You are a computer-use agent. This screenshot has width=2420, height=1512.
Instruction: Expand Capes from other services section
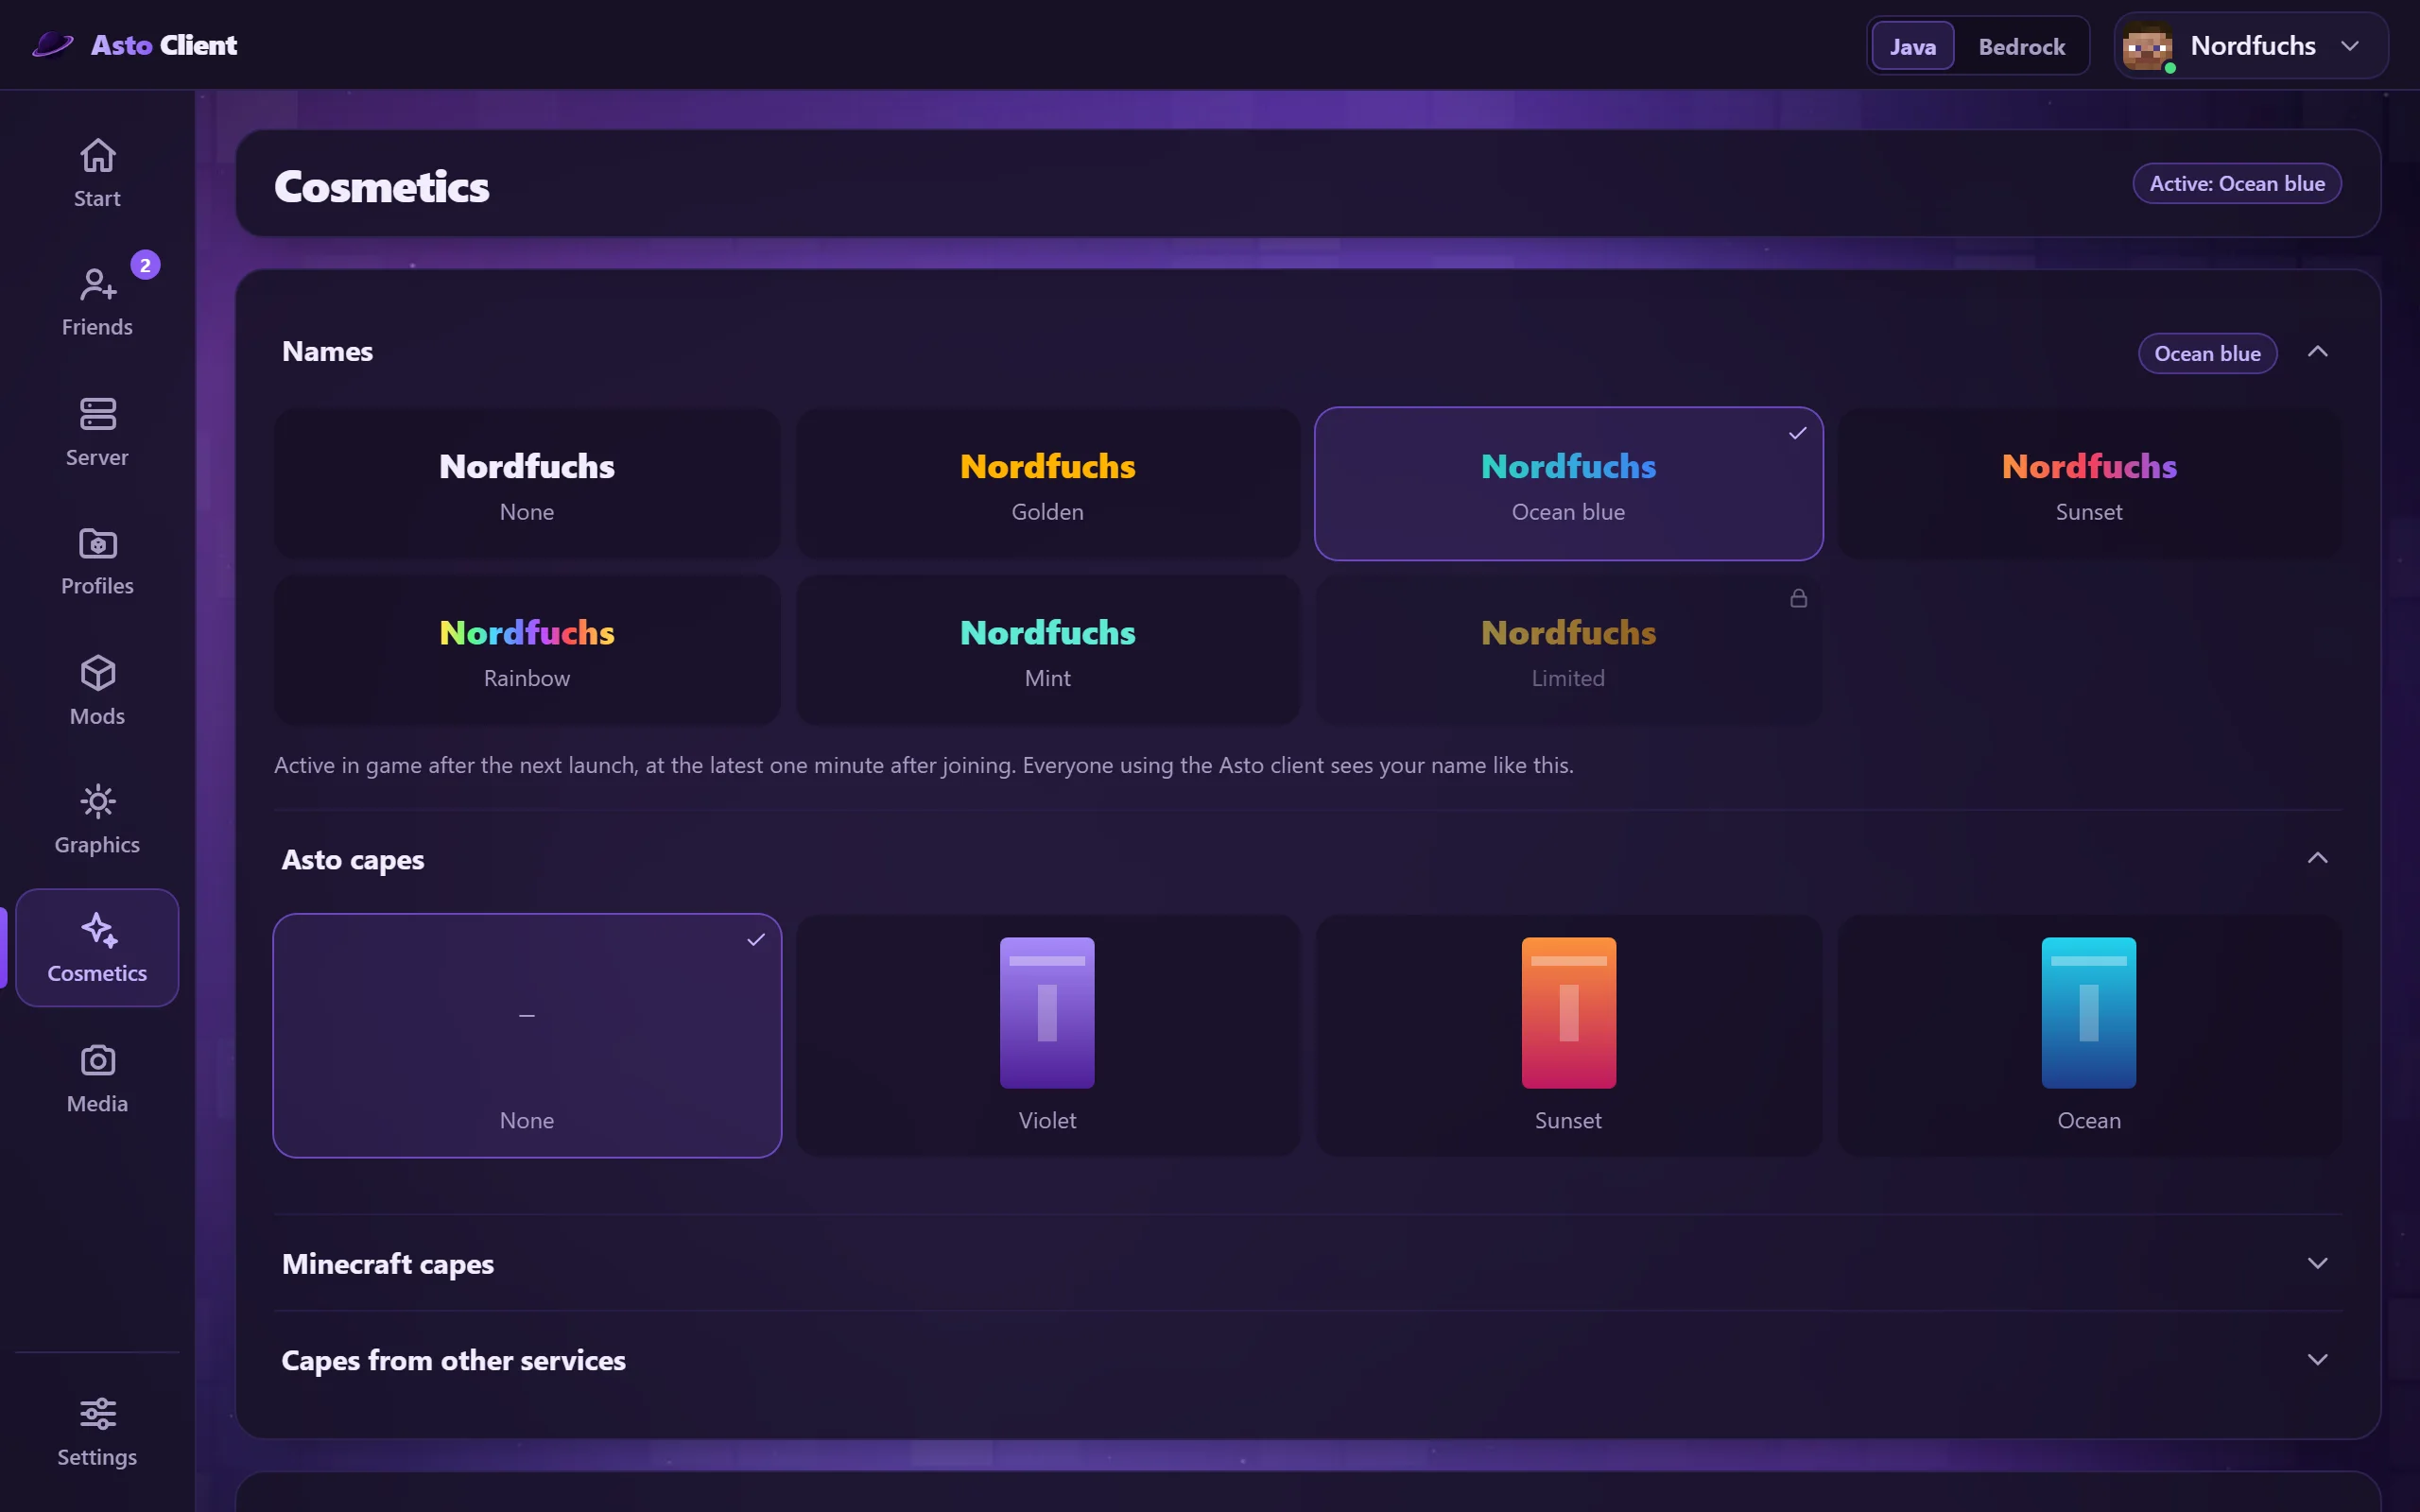2317,1359
